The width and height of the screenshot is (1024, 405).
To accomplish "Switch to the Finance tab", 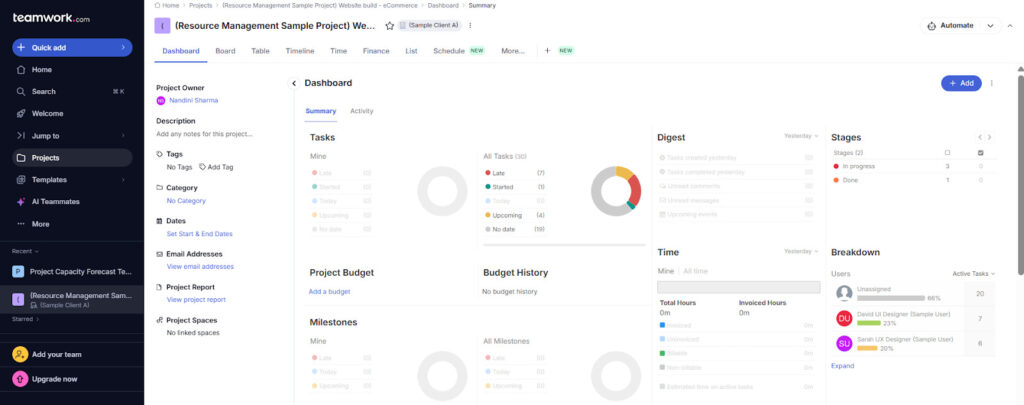I will coord(376,51).
